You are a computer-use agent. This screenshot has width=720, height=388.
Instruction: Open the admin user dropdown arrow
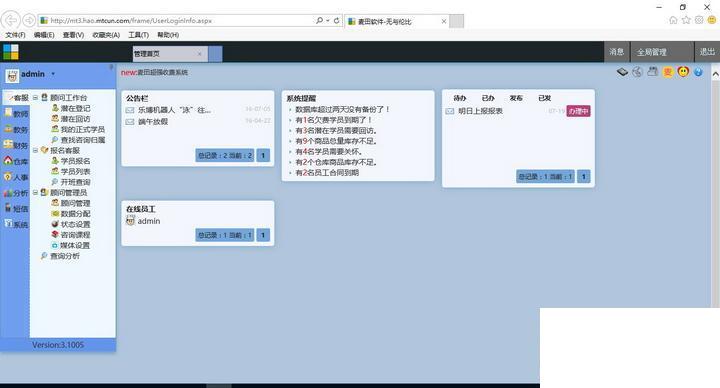[x=53, y=74]
